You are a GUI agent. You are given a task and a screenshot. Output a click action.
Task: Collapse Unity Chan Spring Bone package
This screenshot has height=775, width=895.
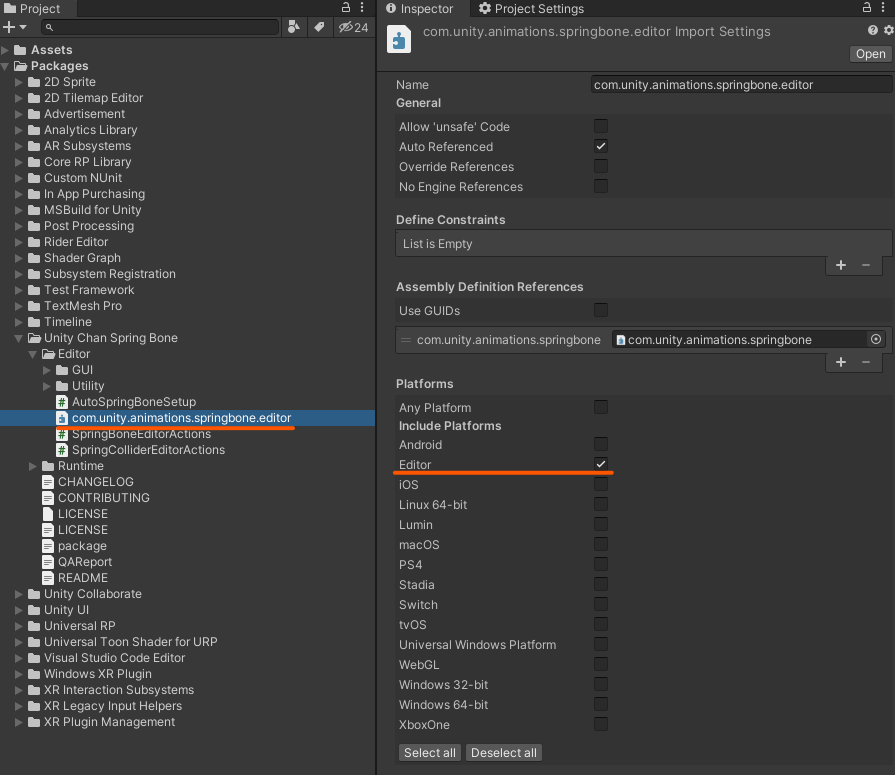pos(19,338)
